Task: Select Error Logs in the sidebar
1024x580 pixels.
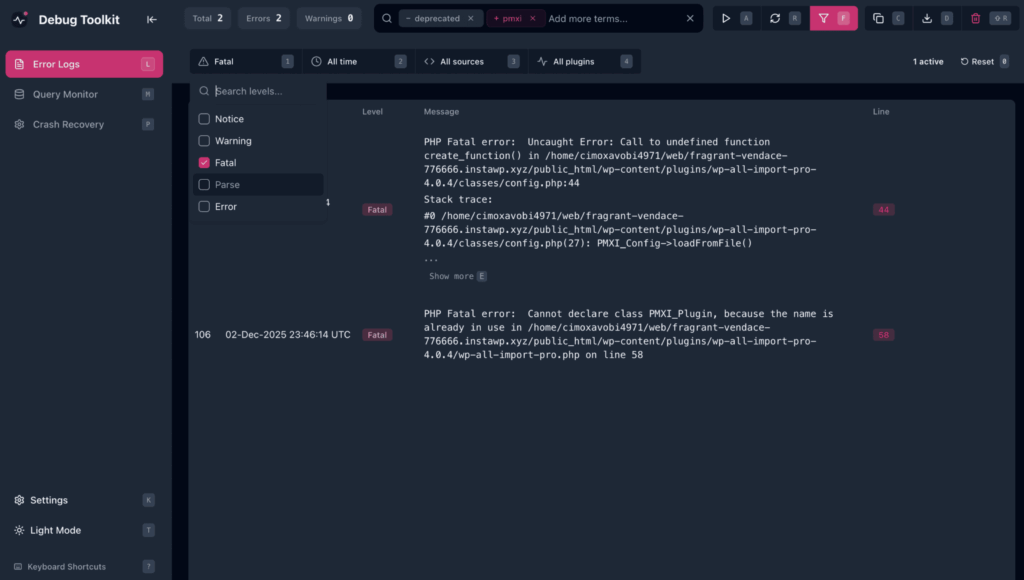Action: (60, 62)
